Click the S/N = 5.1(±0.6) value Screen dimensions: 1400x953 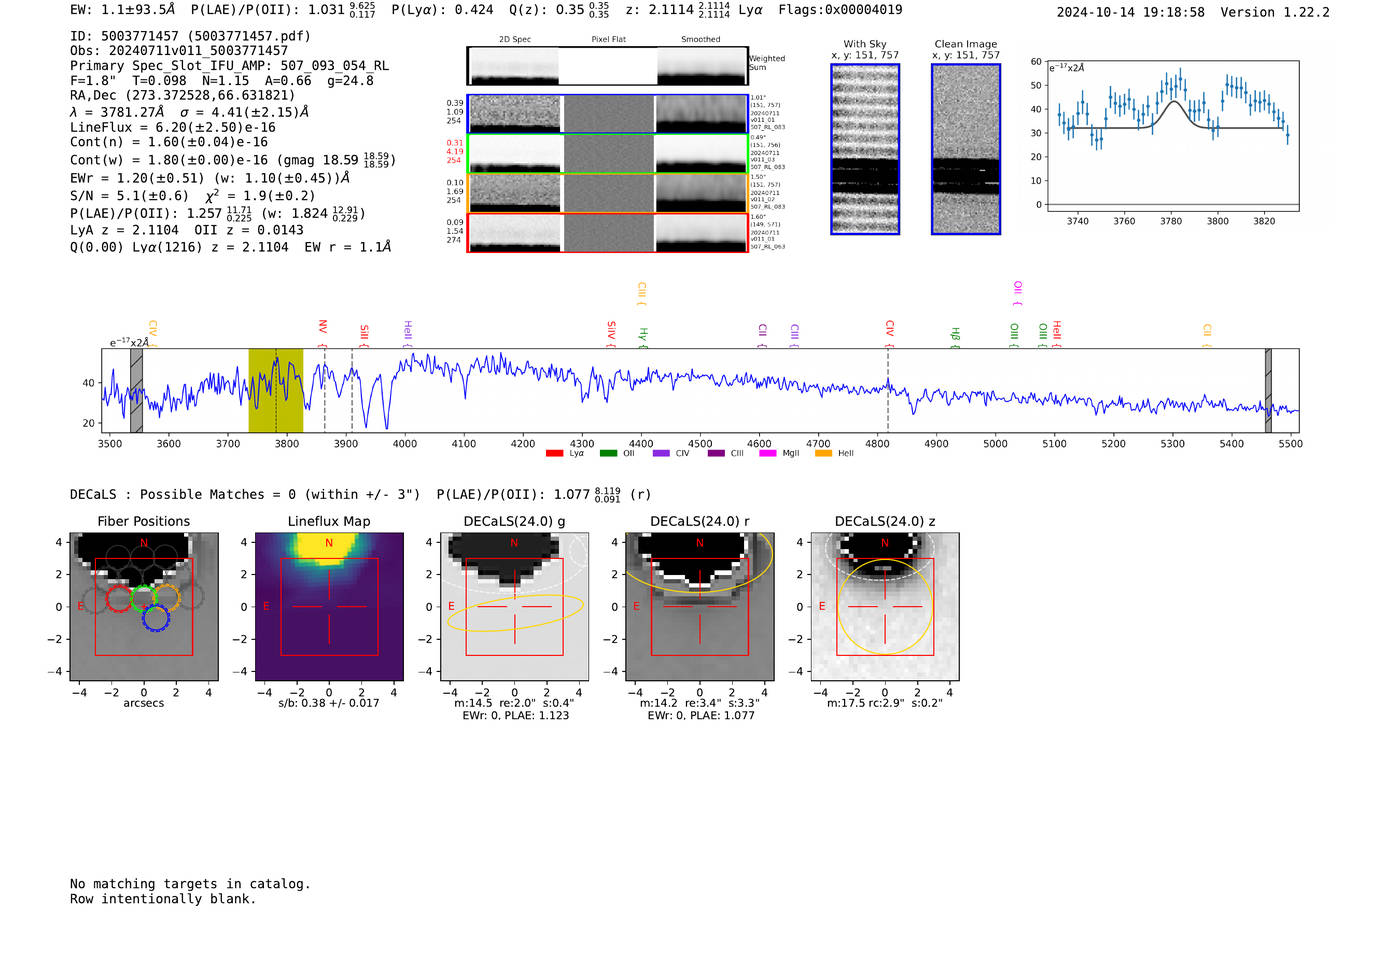[129, 196]
